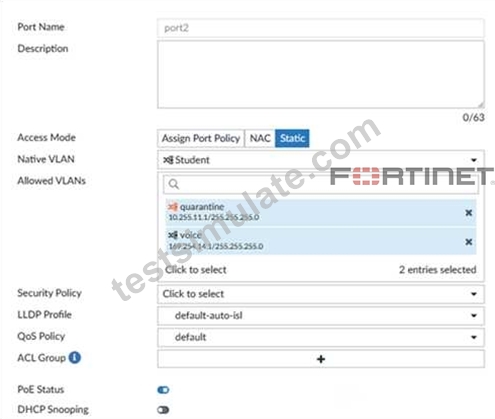Screen dimensions: 495x419
Task: Add an ACL Group with plus button
Action: pos(321,359)
